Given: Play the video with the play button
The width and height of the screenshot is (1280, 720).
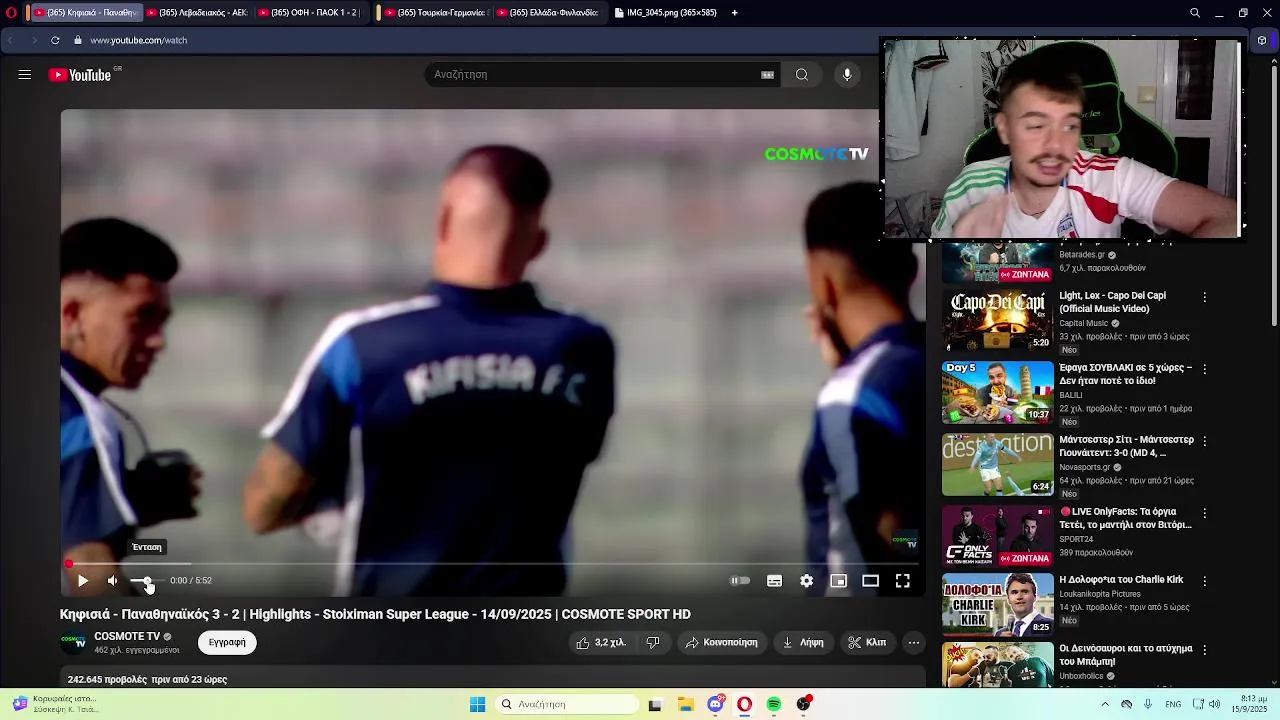Looking at the screenshot, I should [83, 580].
